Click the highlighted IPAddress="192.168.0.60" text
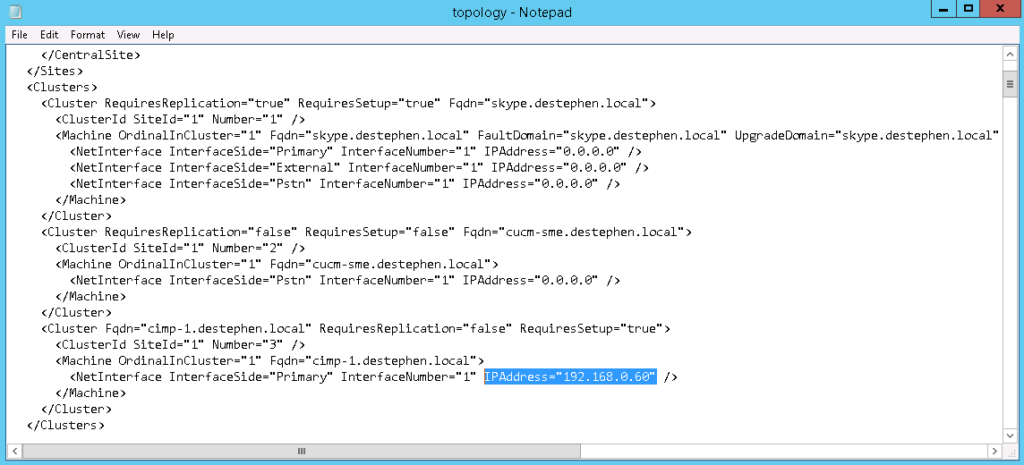Viewport: 1024px width, 465px height. coord(569,377)
